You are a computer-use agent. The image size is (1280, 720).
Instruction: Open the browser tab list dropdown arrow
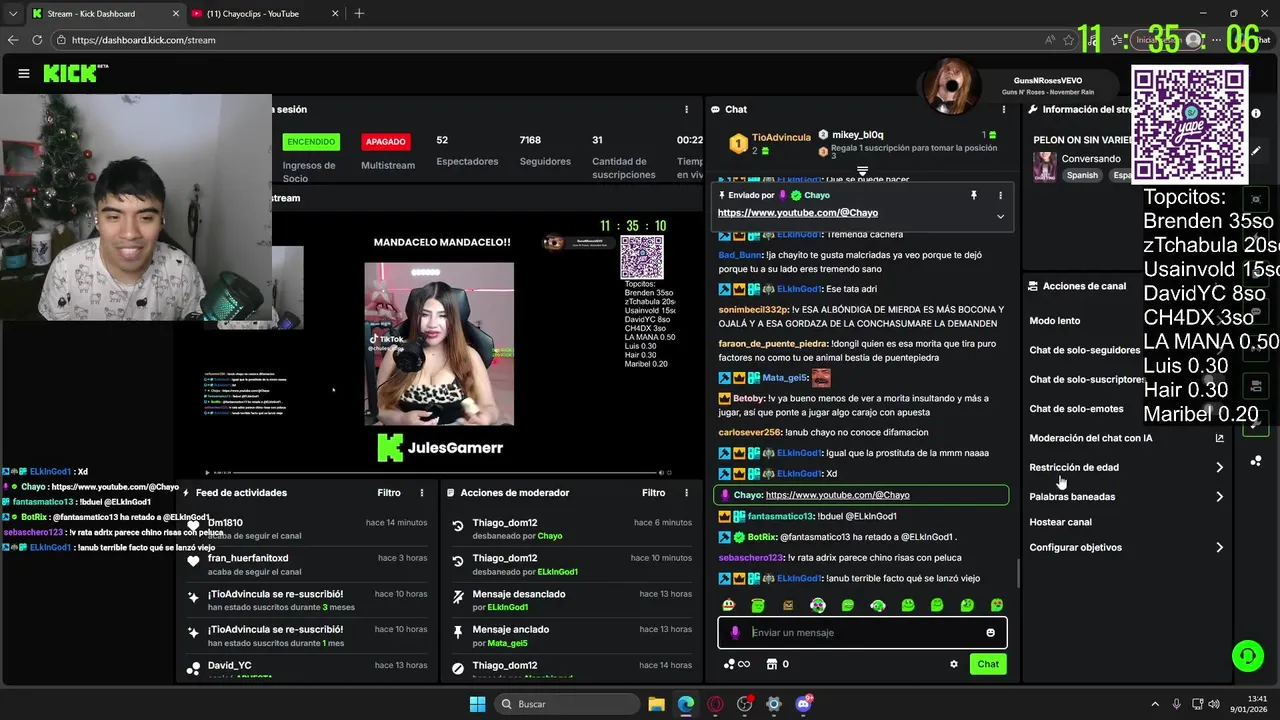[13, 13]
